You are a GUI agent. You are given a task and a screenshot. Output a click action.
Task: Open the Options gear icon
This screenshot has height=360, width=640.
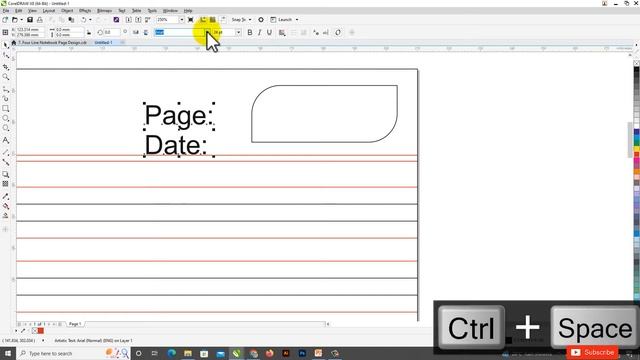(261, 20)
